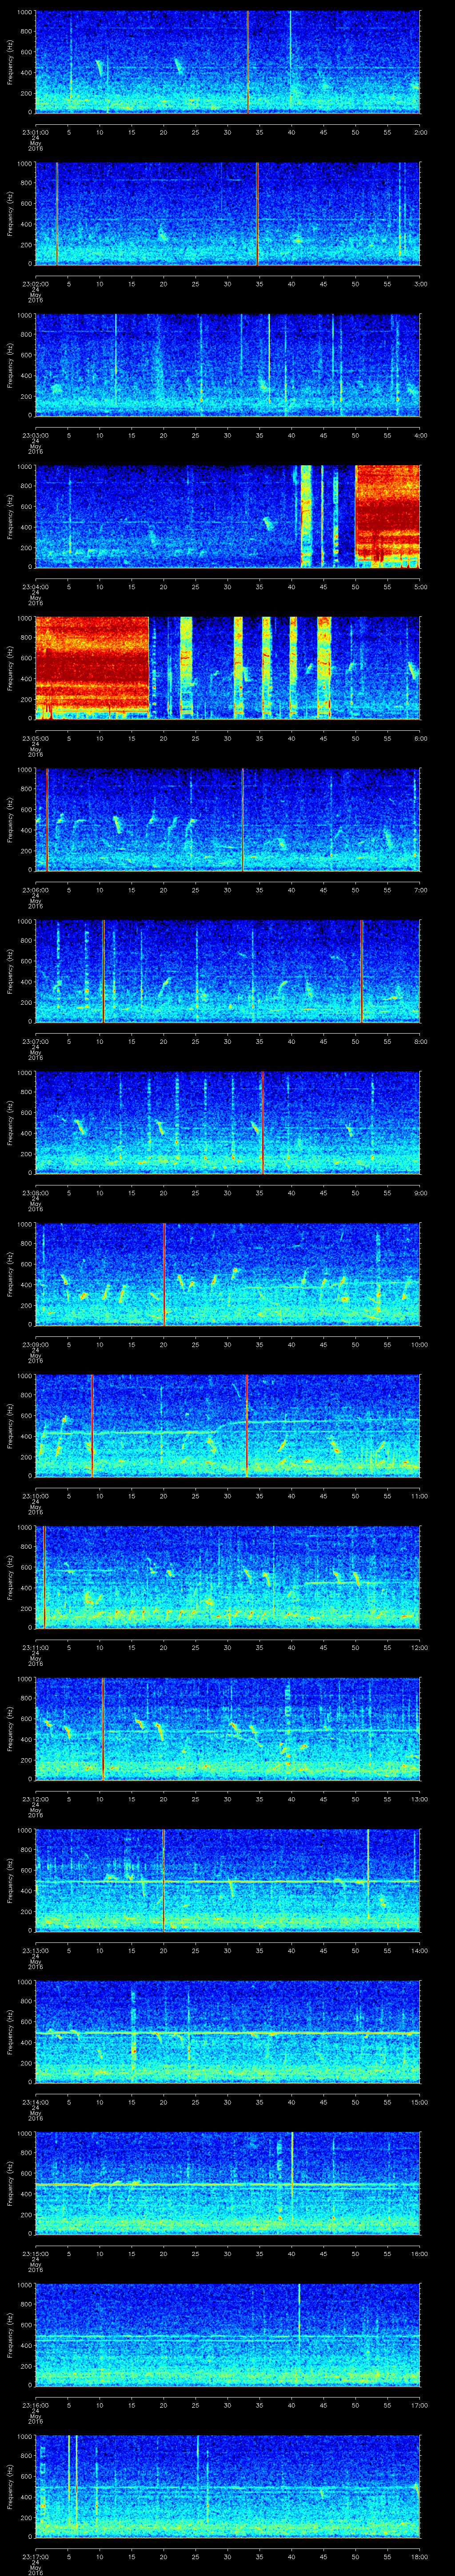This screenshot has width=455, height=2576.
Task: Click the 8:00 end time label
Action: point(420,1041)
